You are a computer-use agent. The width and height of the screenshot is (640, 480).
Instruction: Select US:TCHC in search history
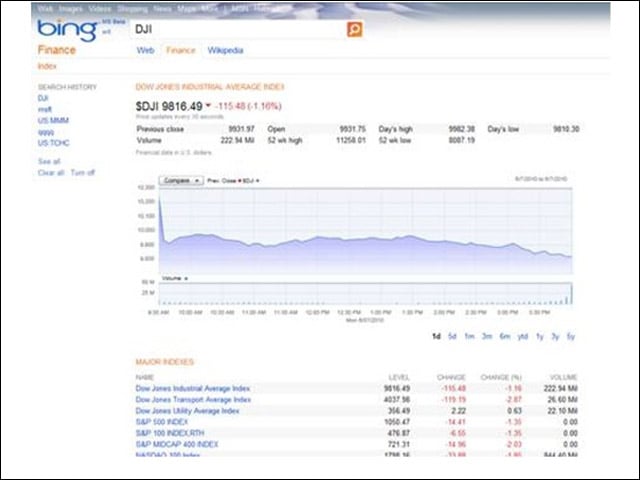[54, 143]
